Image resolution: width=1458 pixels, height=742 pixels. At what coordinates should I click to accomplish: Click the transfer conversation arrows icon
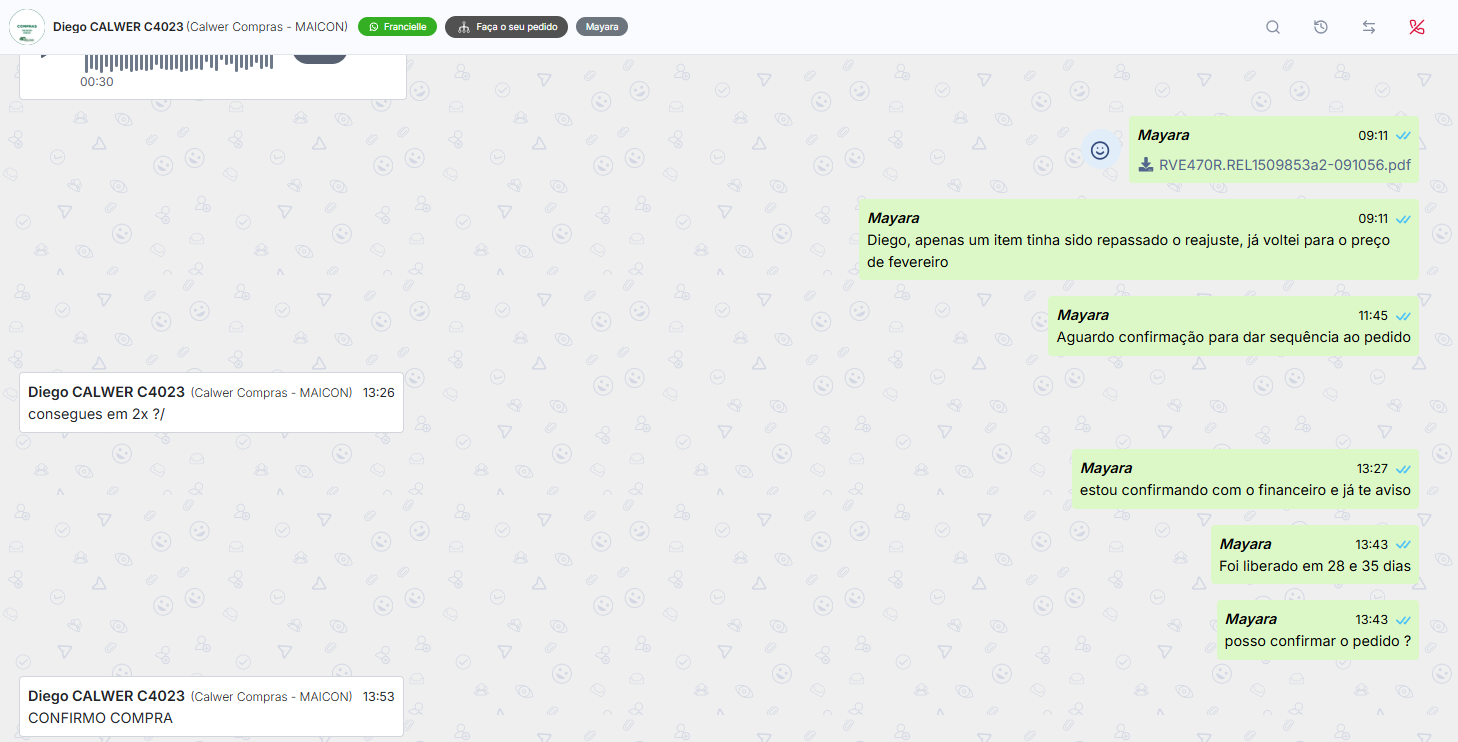click(1369, 27)
